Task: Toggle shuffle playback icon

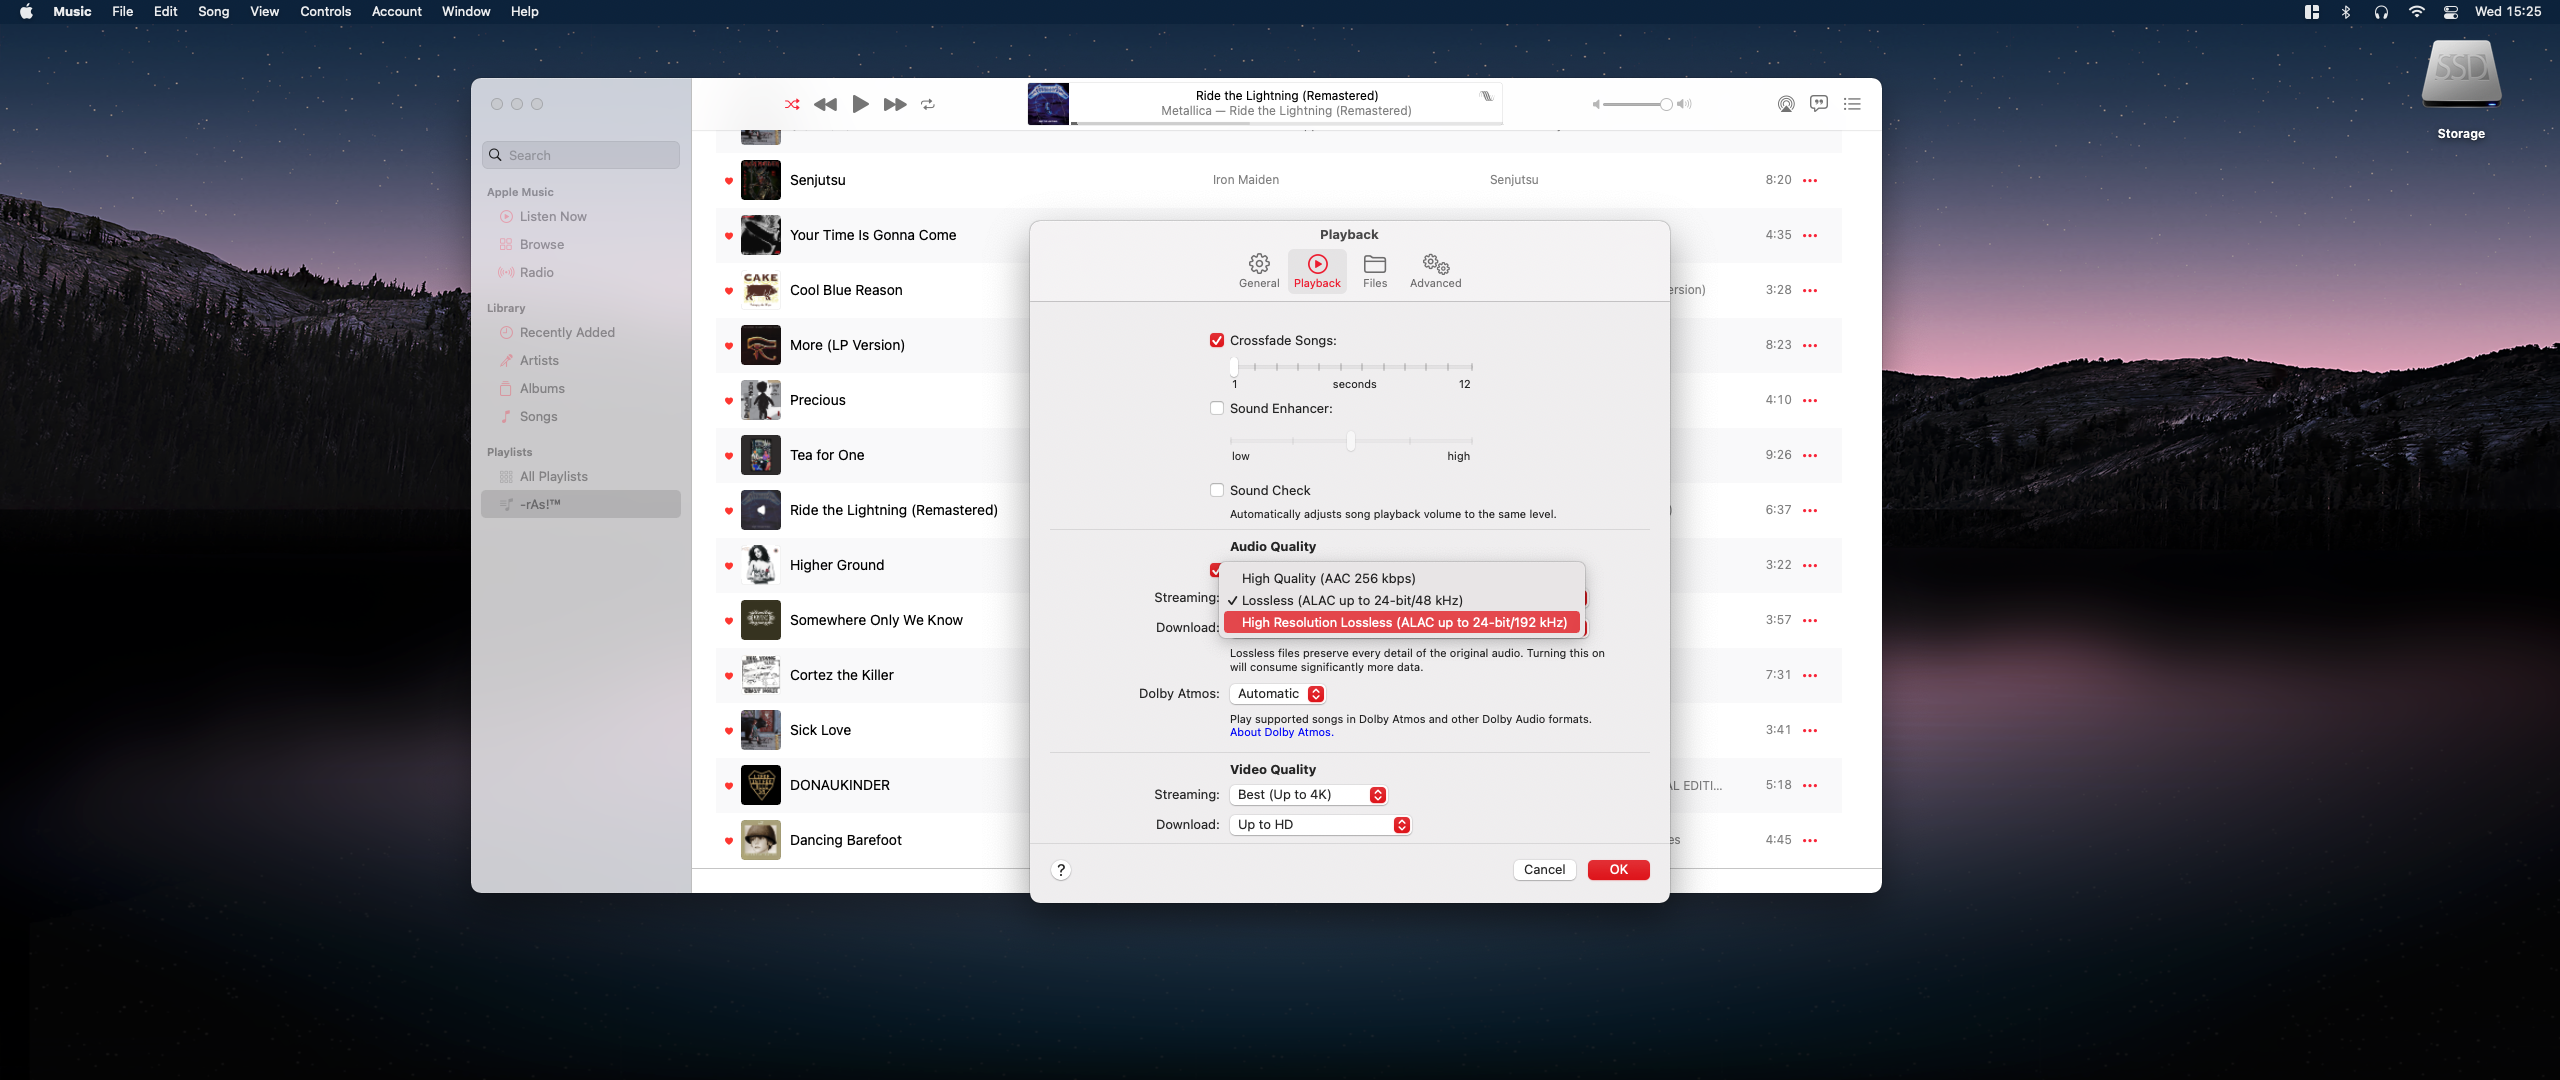Action: pos(792,104)
